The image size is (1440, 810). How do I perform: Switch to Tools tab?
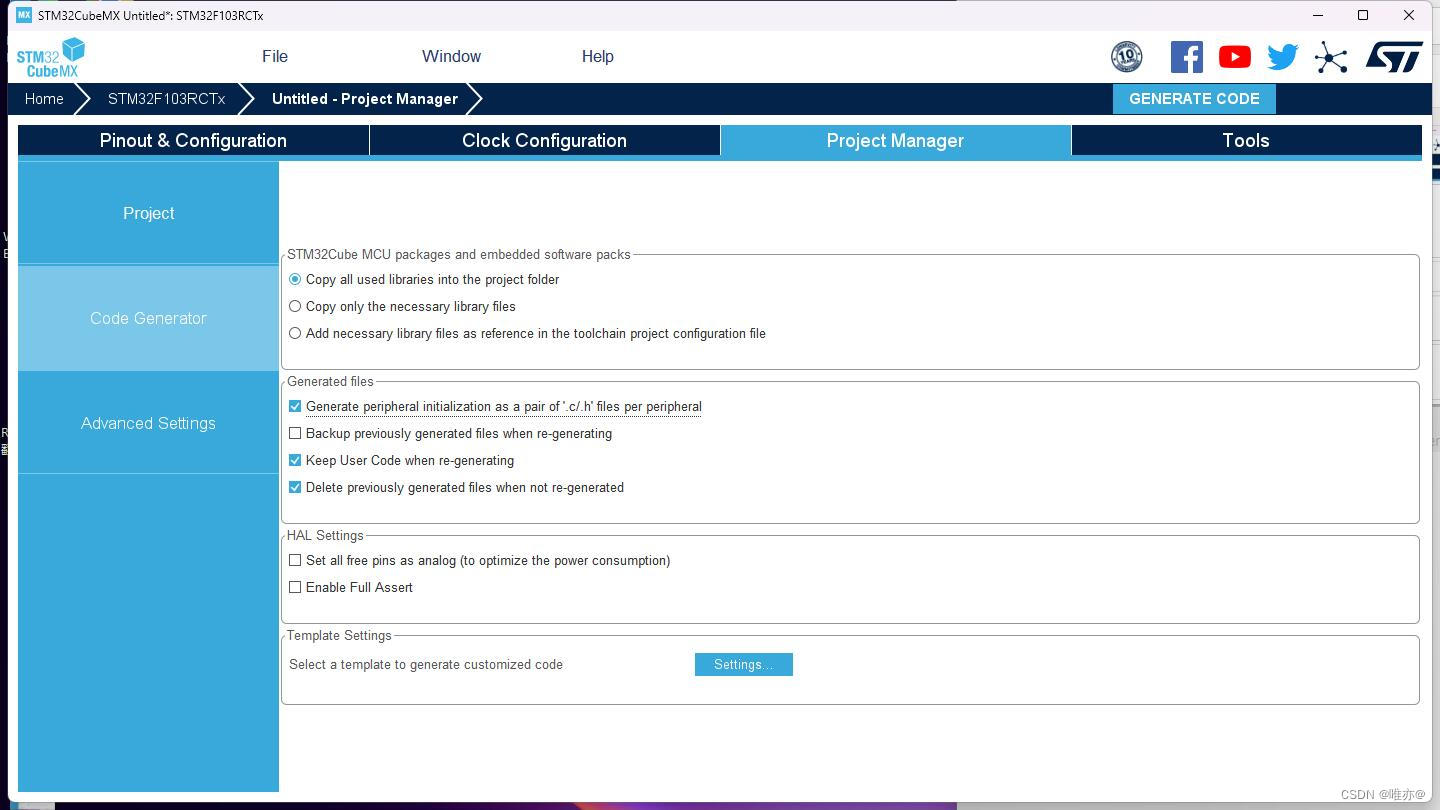pos(1246,140)
